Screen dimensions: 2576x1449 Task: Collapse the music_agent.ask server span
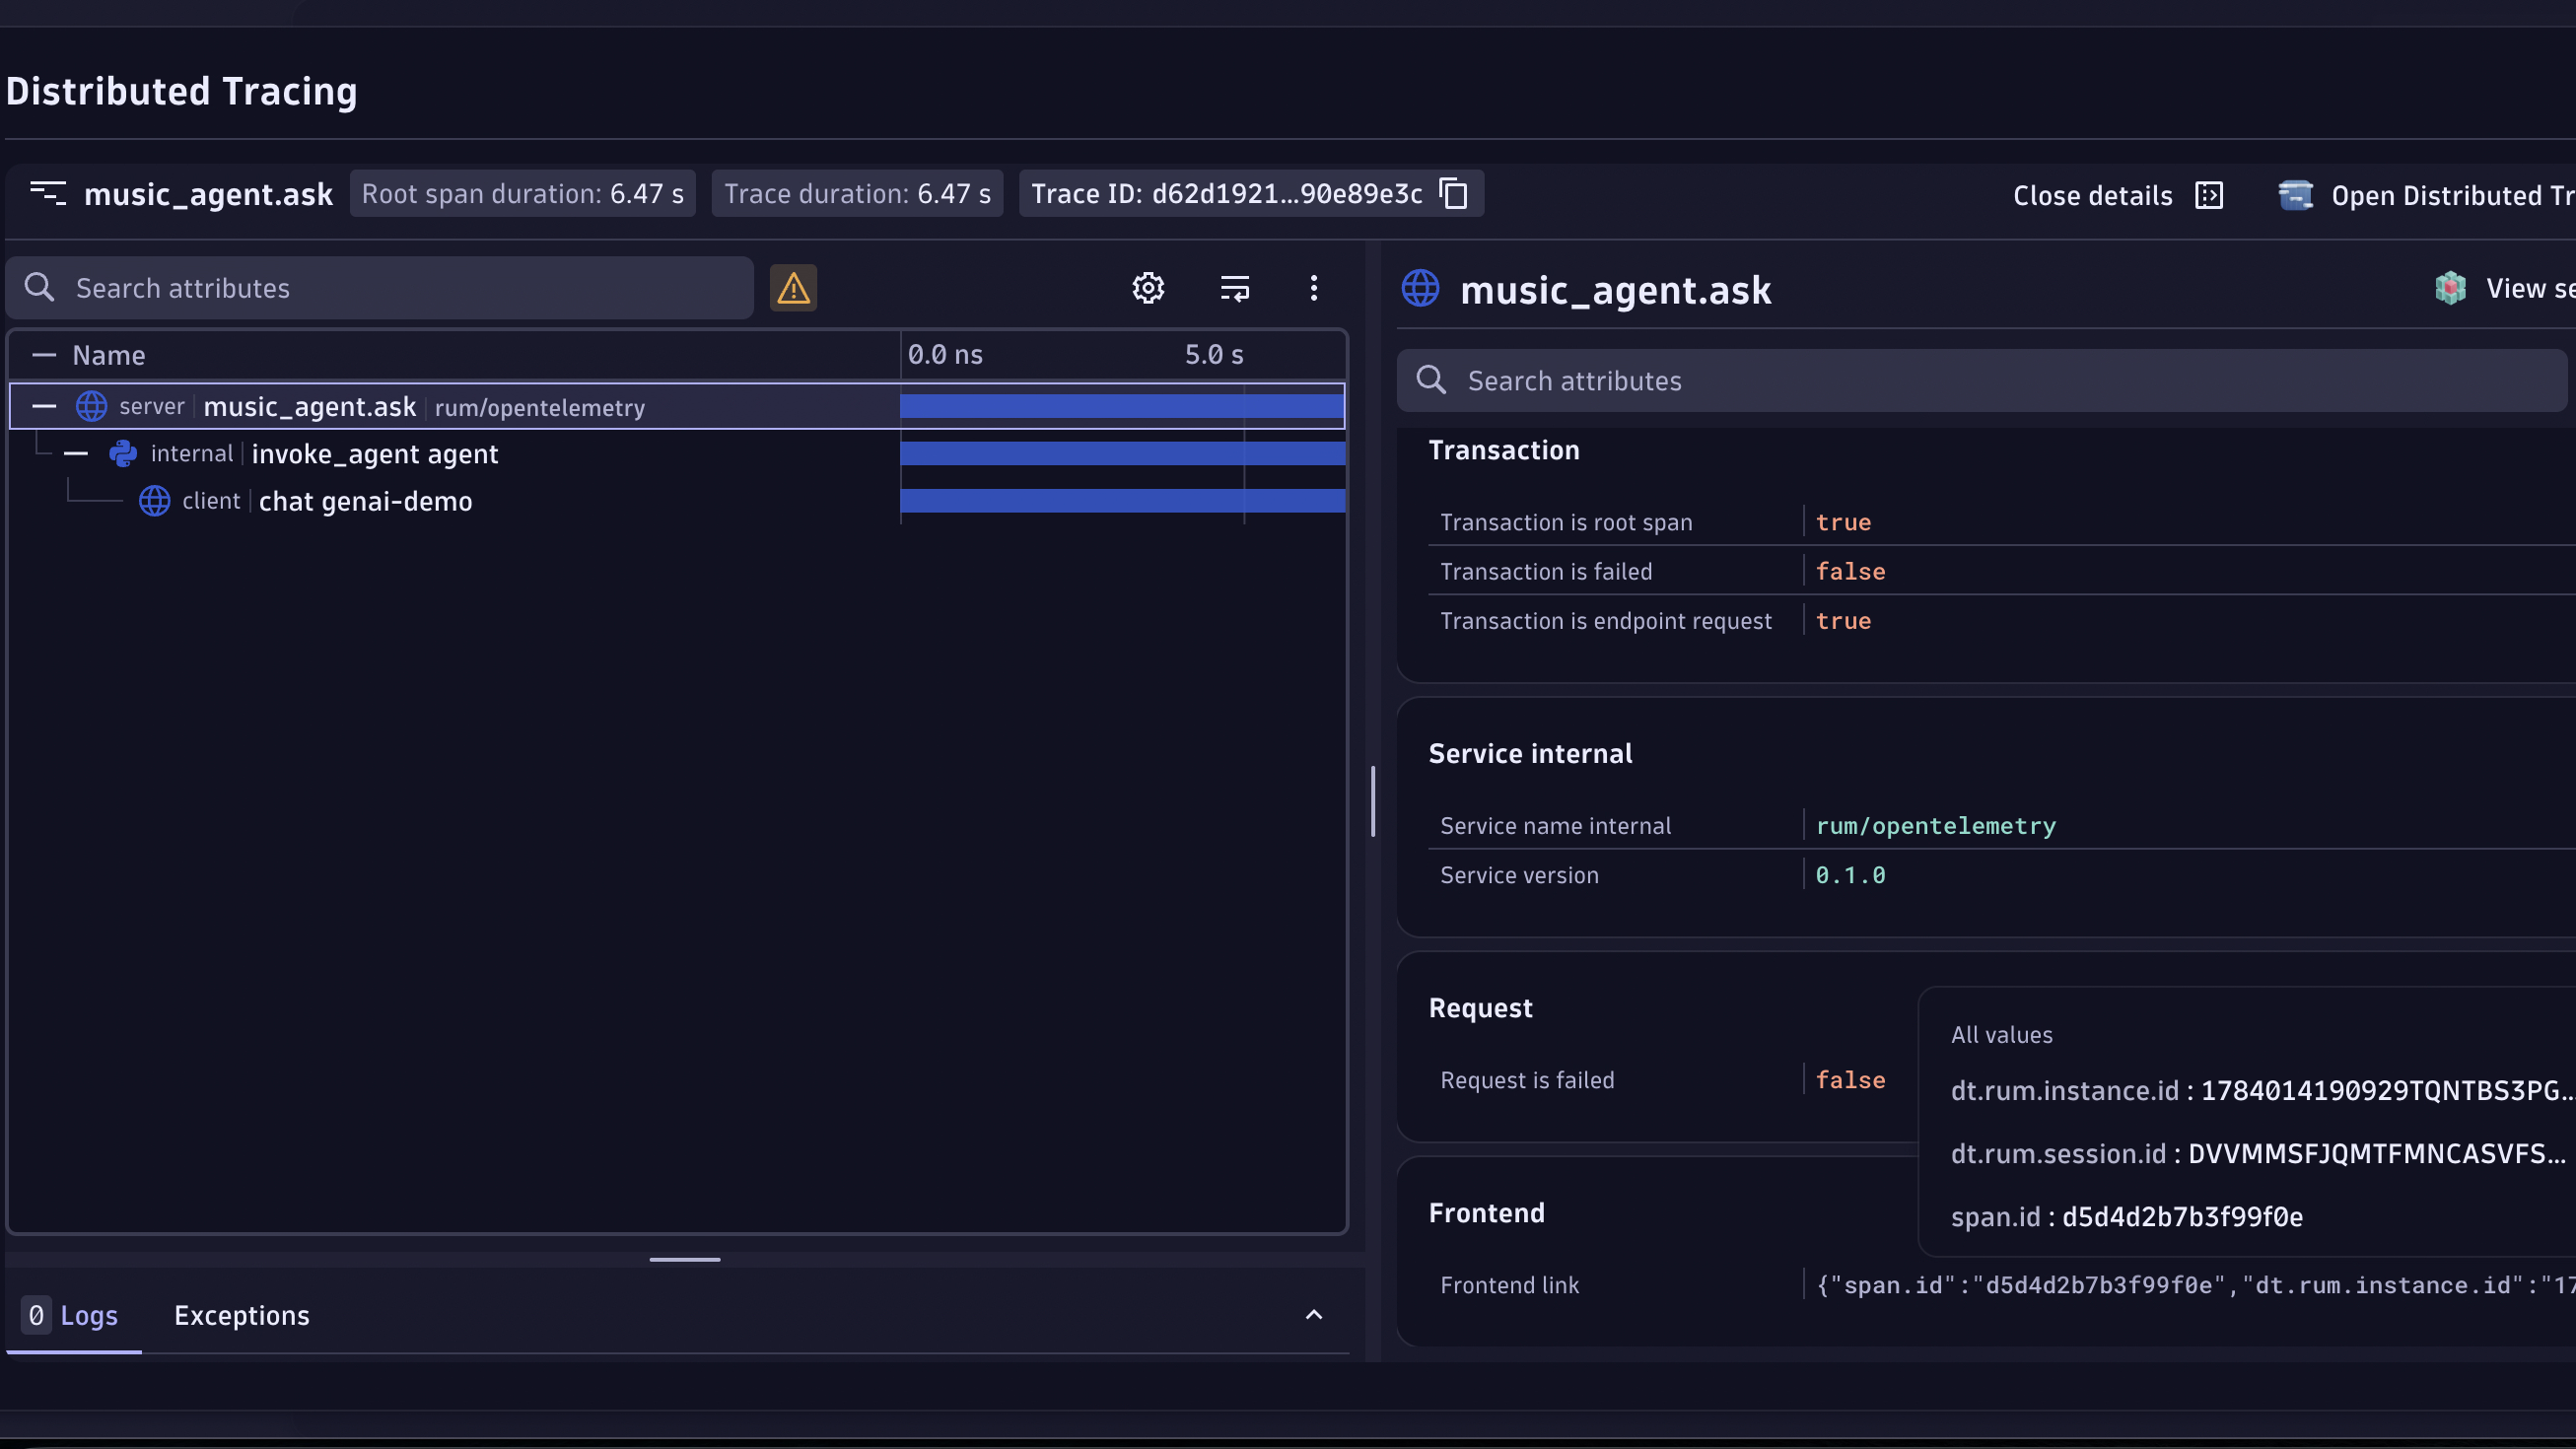[44, 406]
